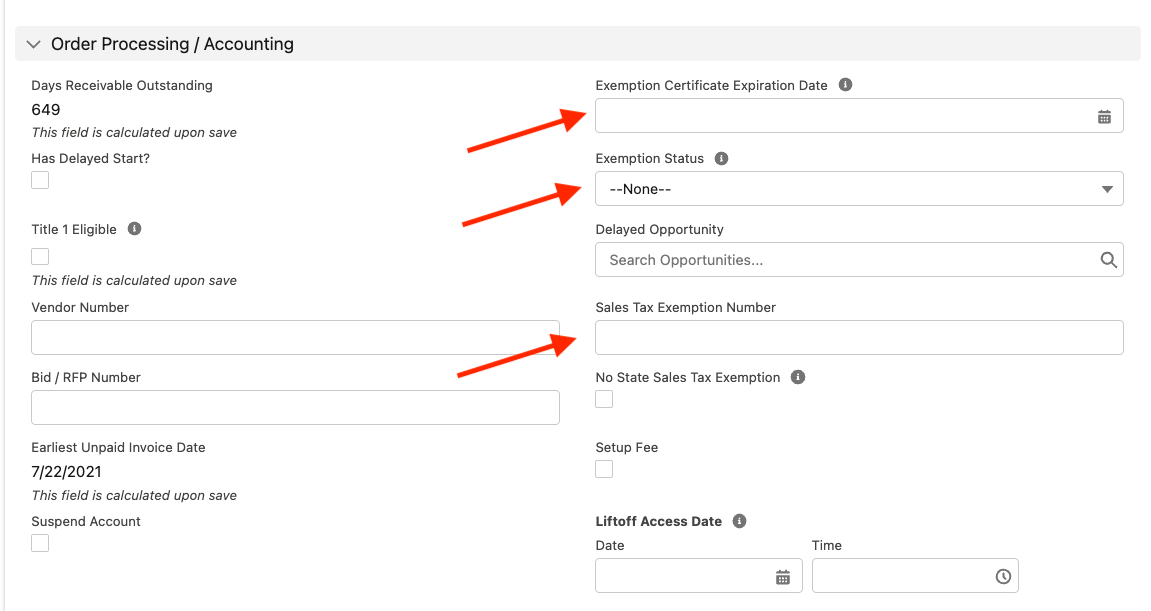Open the Exemption Status dropdown
This screenshot has width=1151, height=611.
(859, 189)
